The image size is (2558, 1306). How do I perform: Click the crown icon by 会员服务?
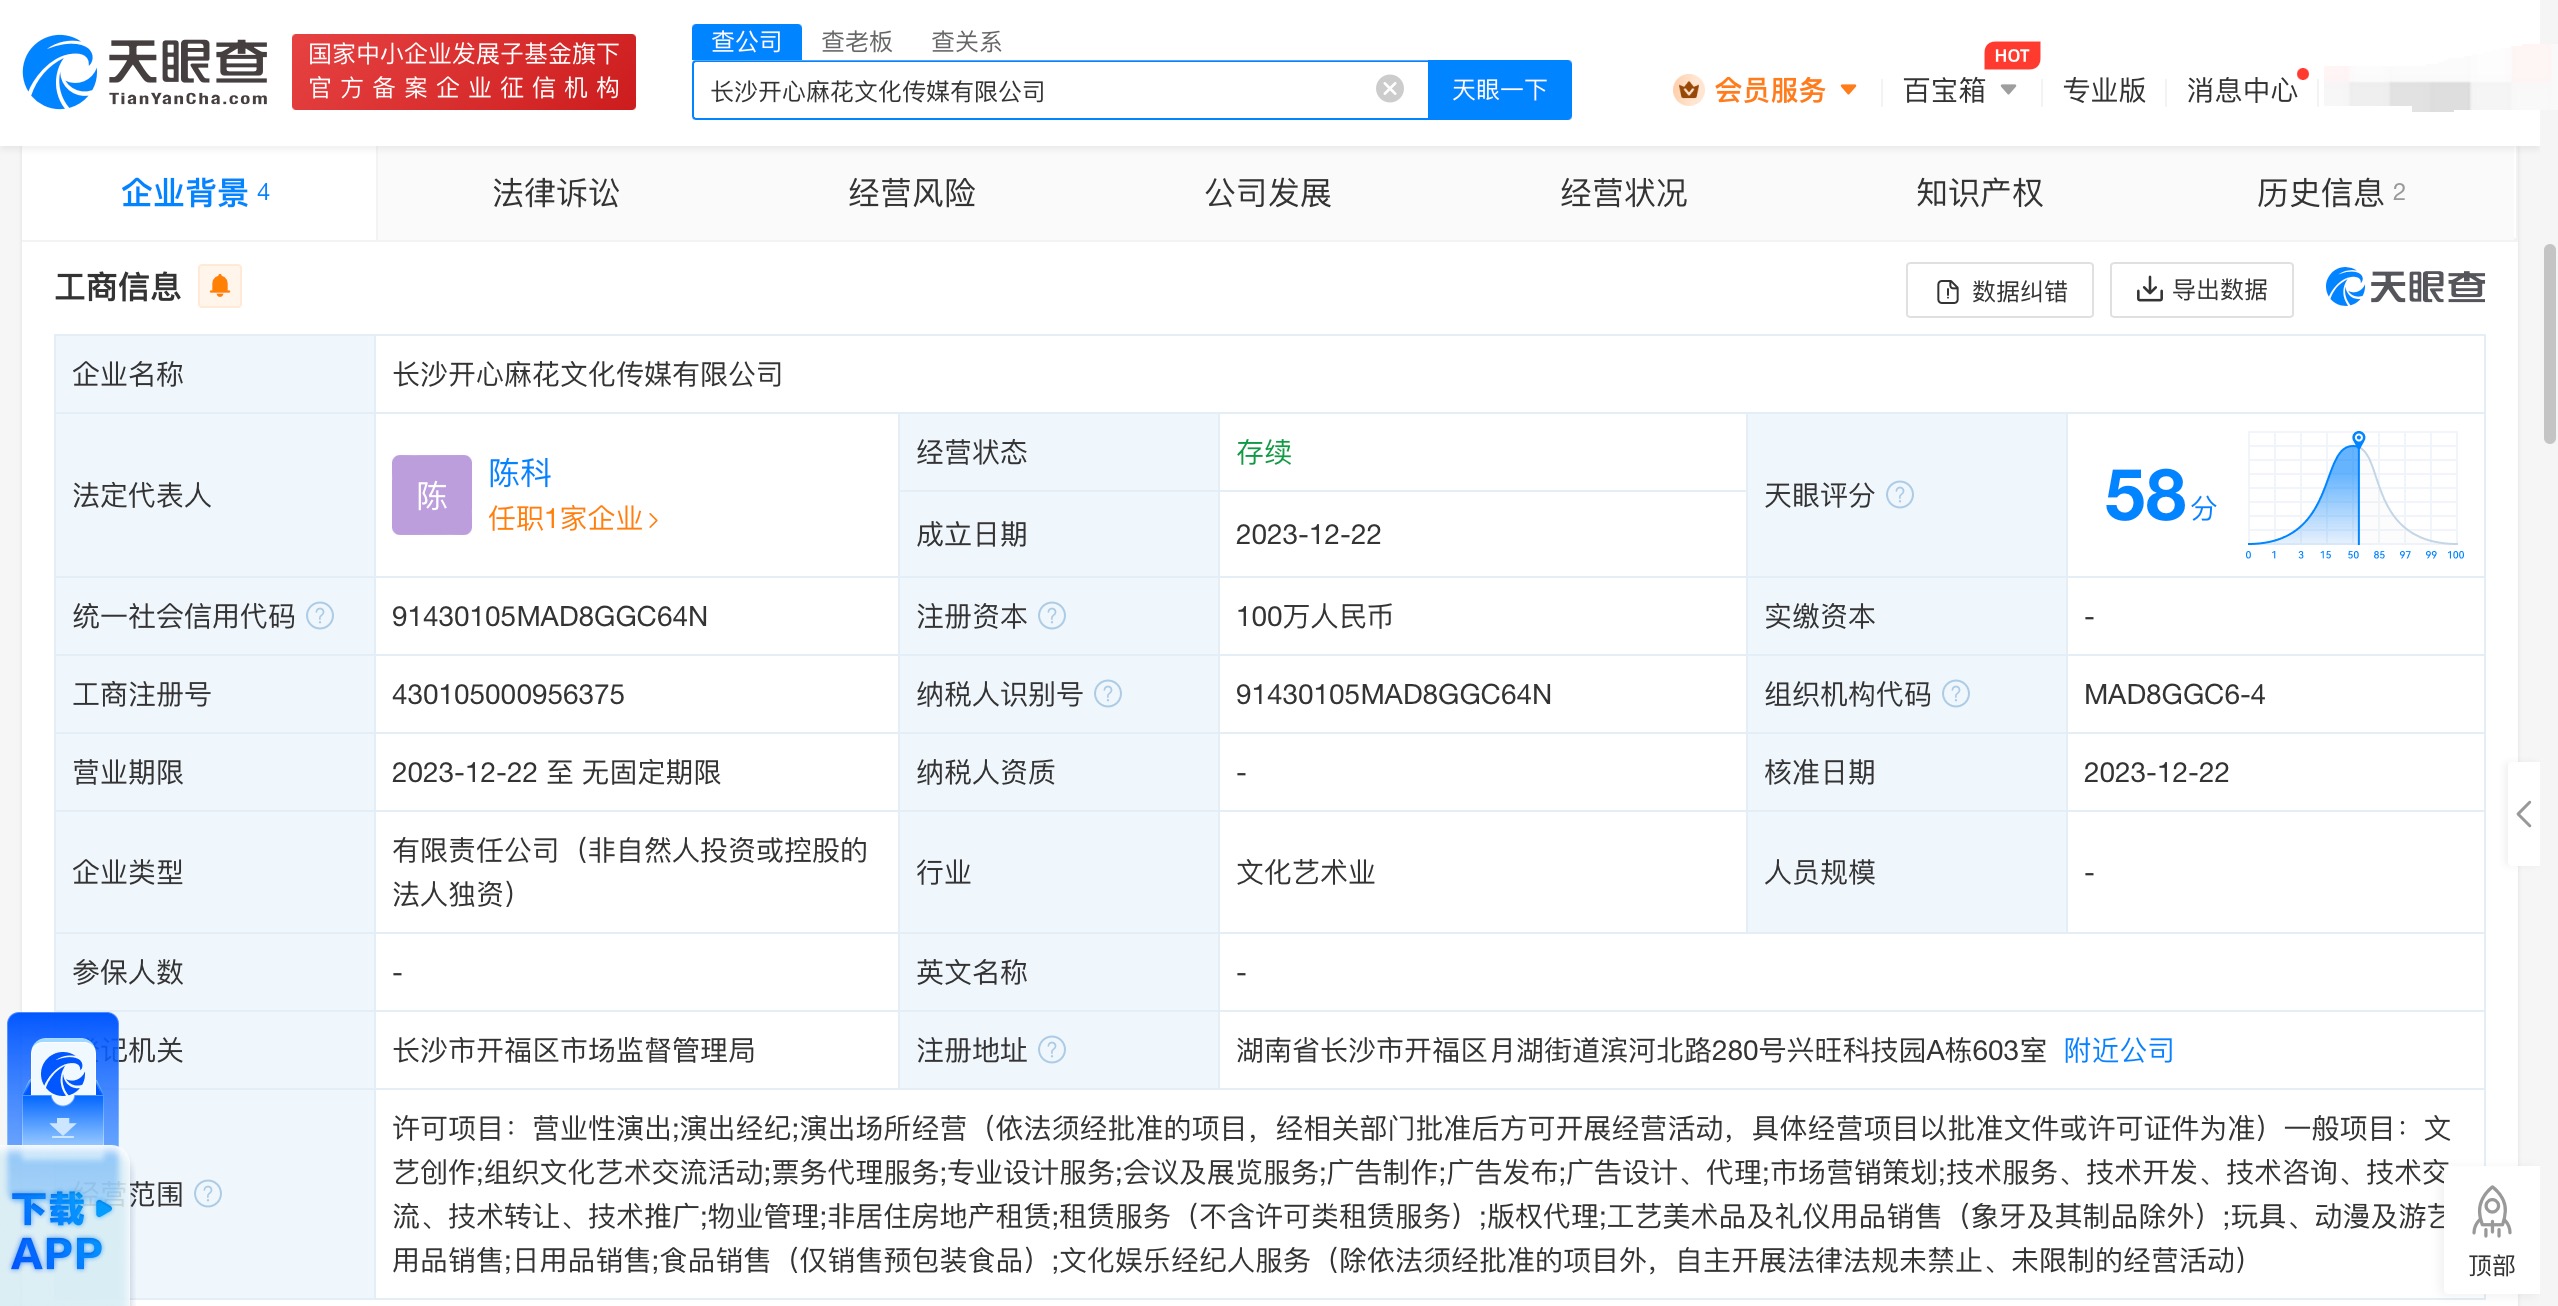tap(1689, 90)
